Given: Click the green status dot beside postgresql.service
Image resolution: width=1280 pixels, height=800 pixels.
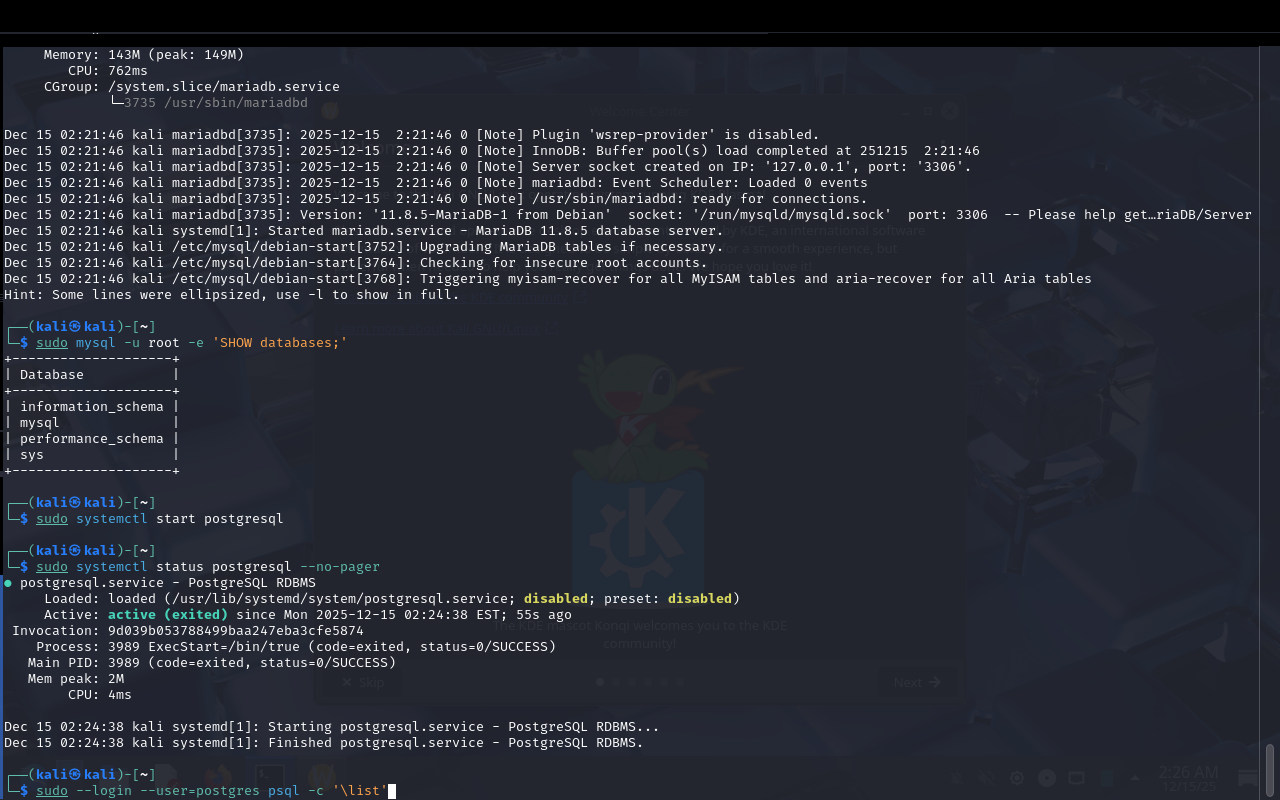Looking at the screenshot, I should coord(8,582).
